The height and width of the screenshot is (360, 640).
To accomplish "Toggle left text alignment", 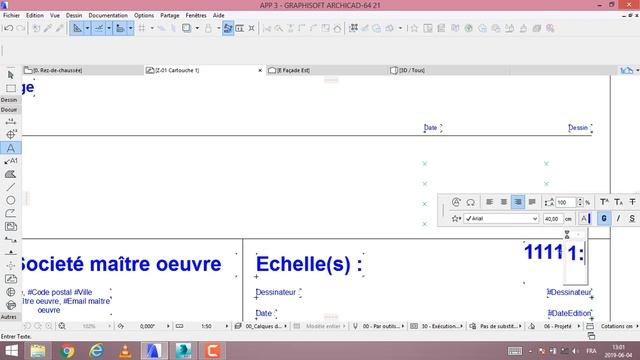I will [489, 202].
